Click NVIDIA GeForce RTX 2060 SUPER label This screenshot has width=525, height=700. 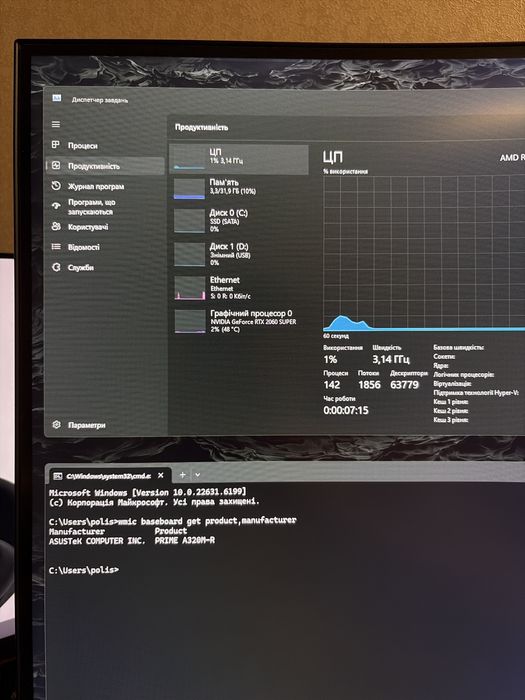pos(253,321)
